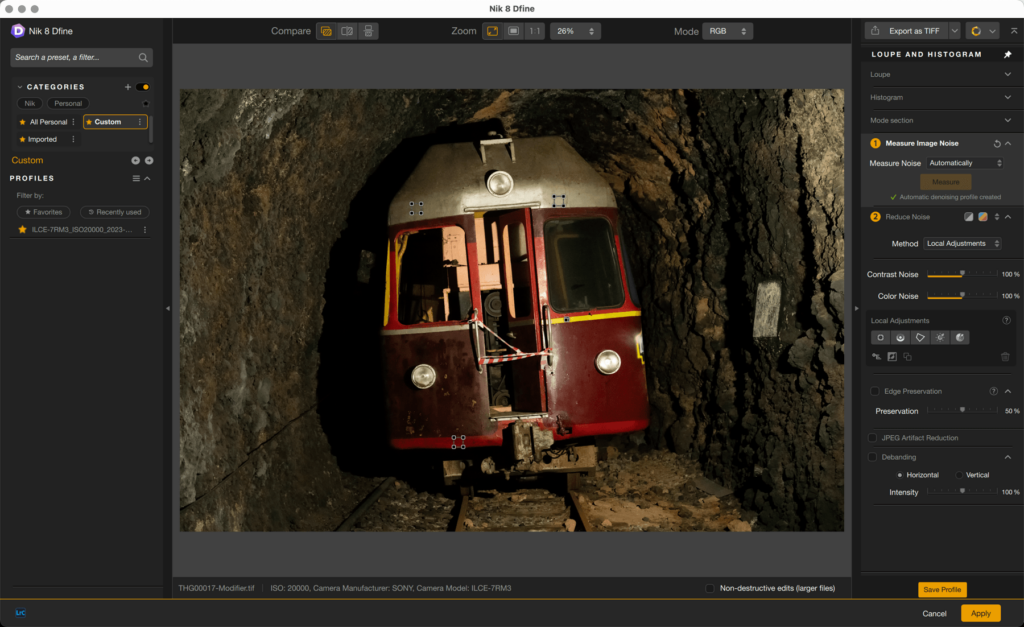Click the star on ILCE-7RM3 profile
The width and height of the screenshot is (1024, 627).
pyautogui.click(x=22, y=230)
